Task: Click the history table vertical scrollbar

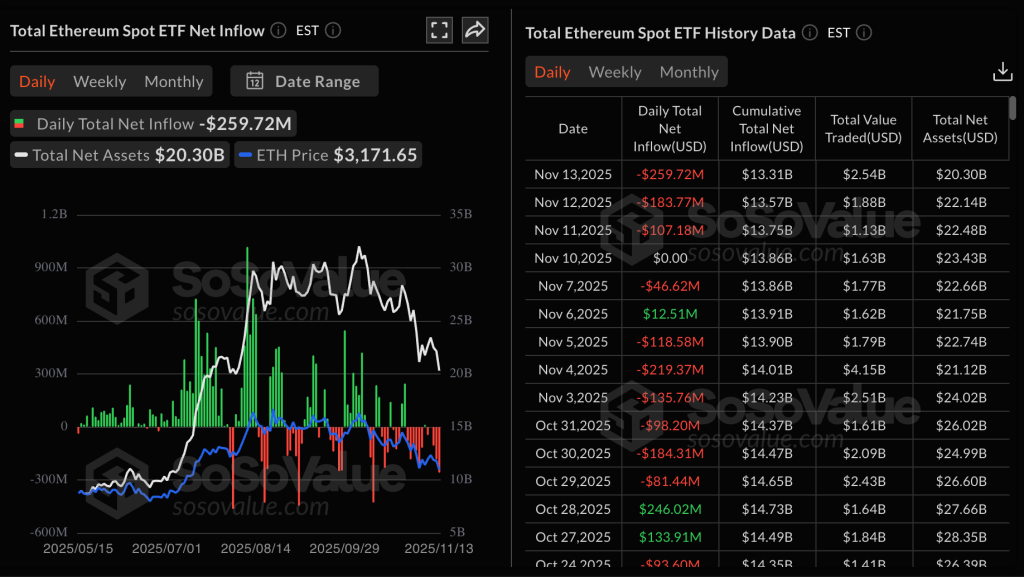Action: pyautogui.click(x=1012, y=108)
